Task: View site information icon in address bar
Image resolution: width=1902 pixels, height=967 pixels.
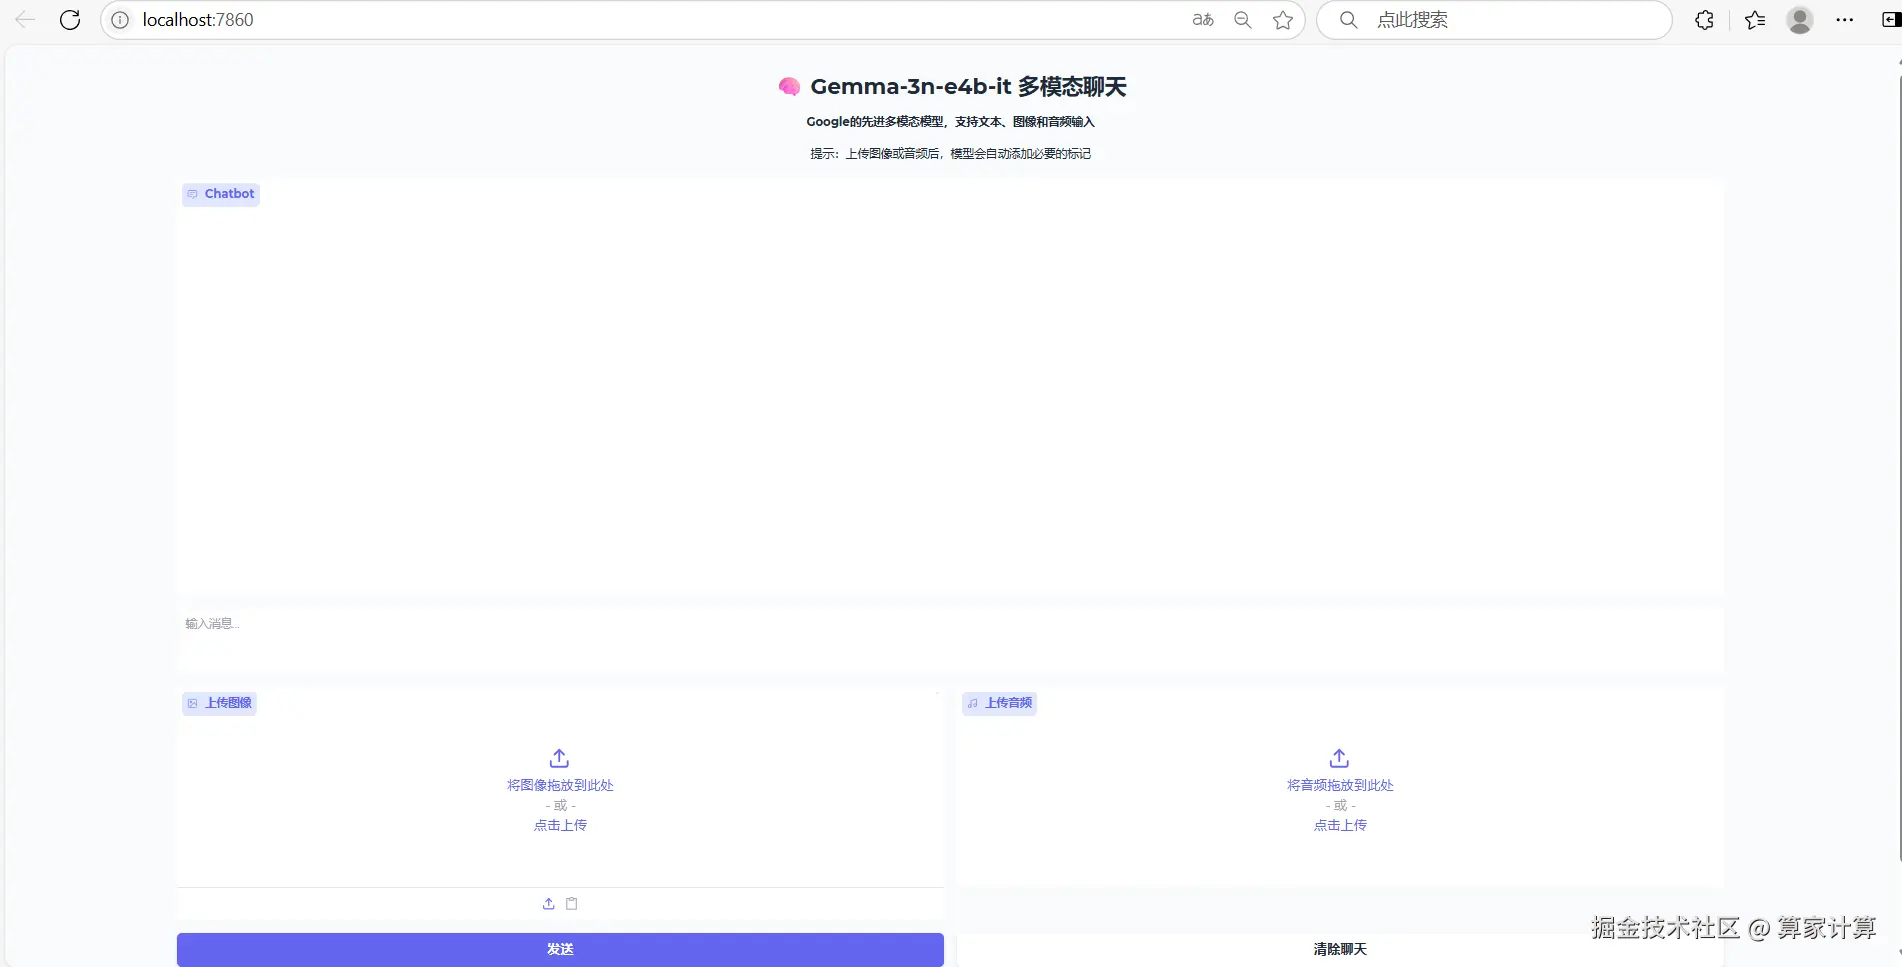Action: 120,20
